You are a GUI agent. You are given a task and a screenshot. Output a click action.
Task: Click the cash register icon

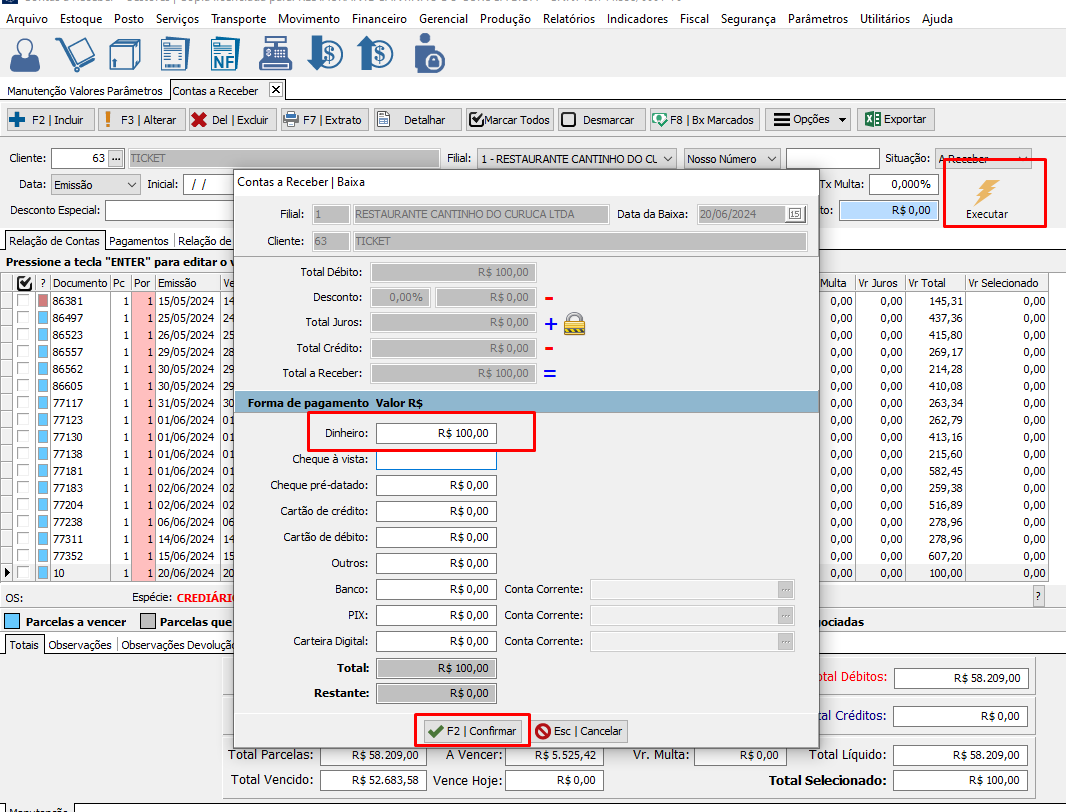tap(274, 55)
